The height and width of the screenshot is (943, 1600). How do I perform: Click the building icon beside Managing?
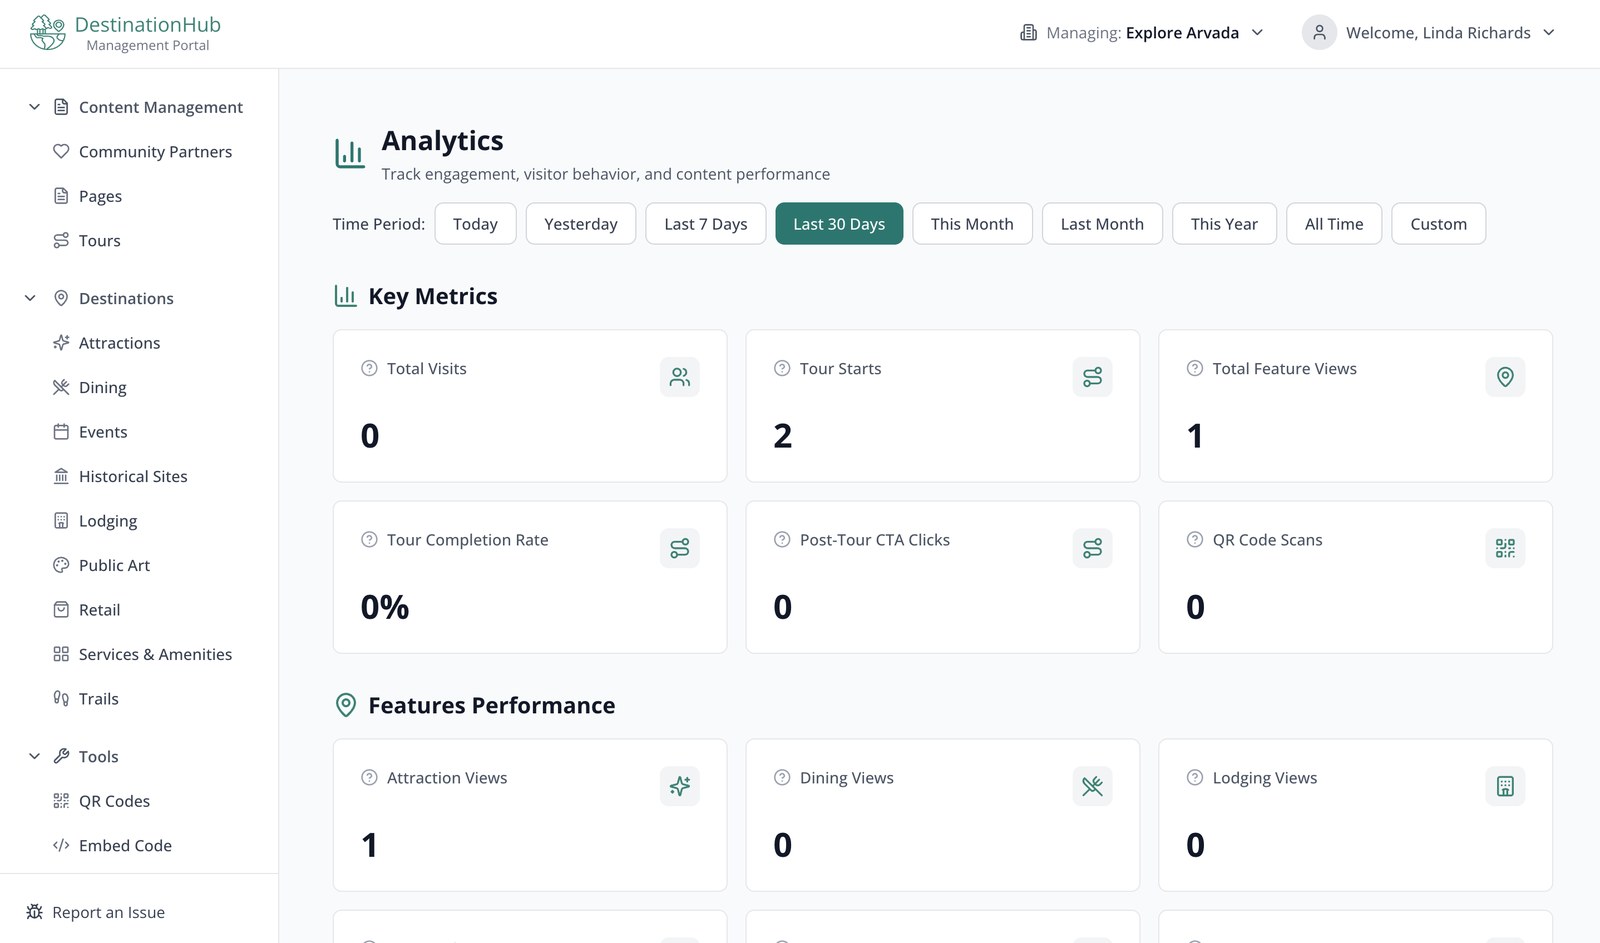[x=1028, y=33]
